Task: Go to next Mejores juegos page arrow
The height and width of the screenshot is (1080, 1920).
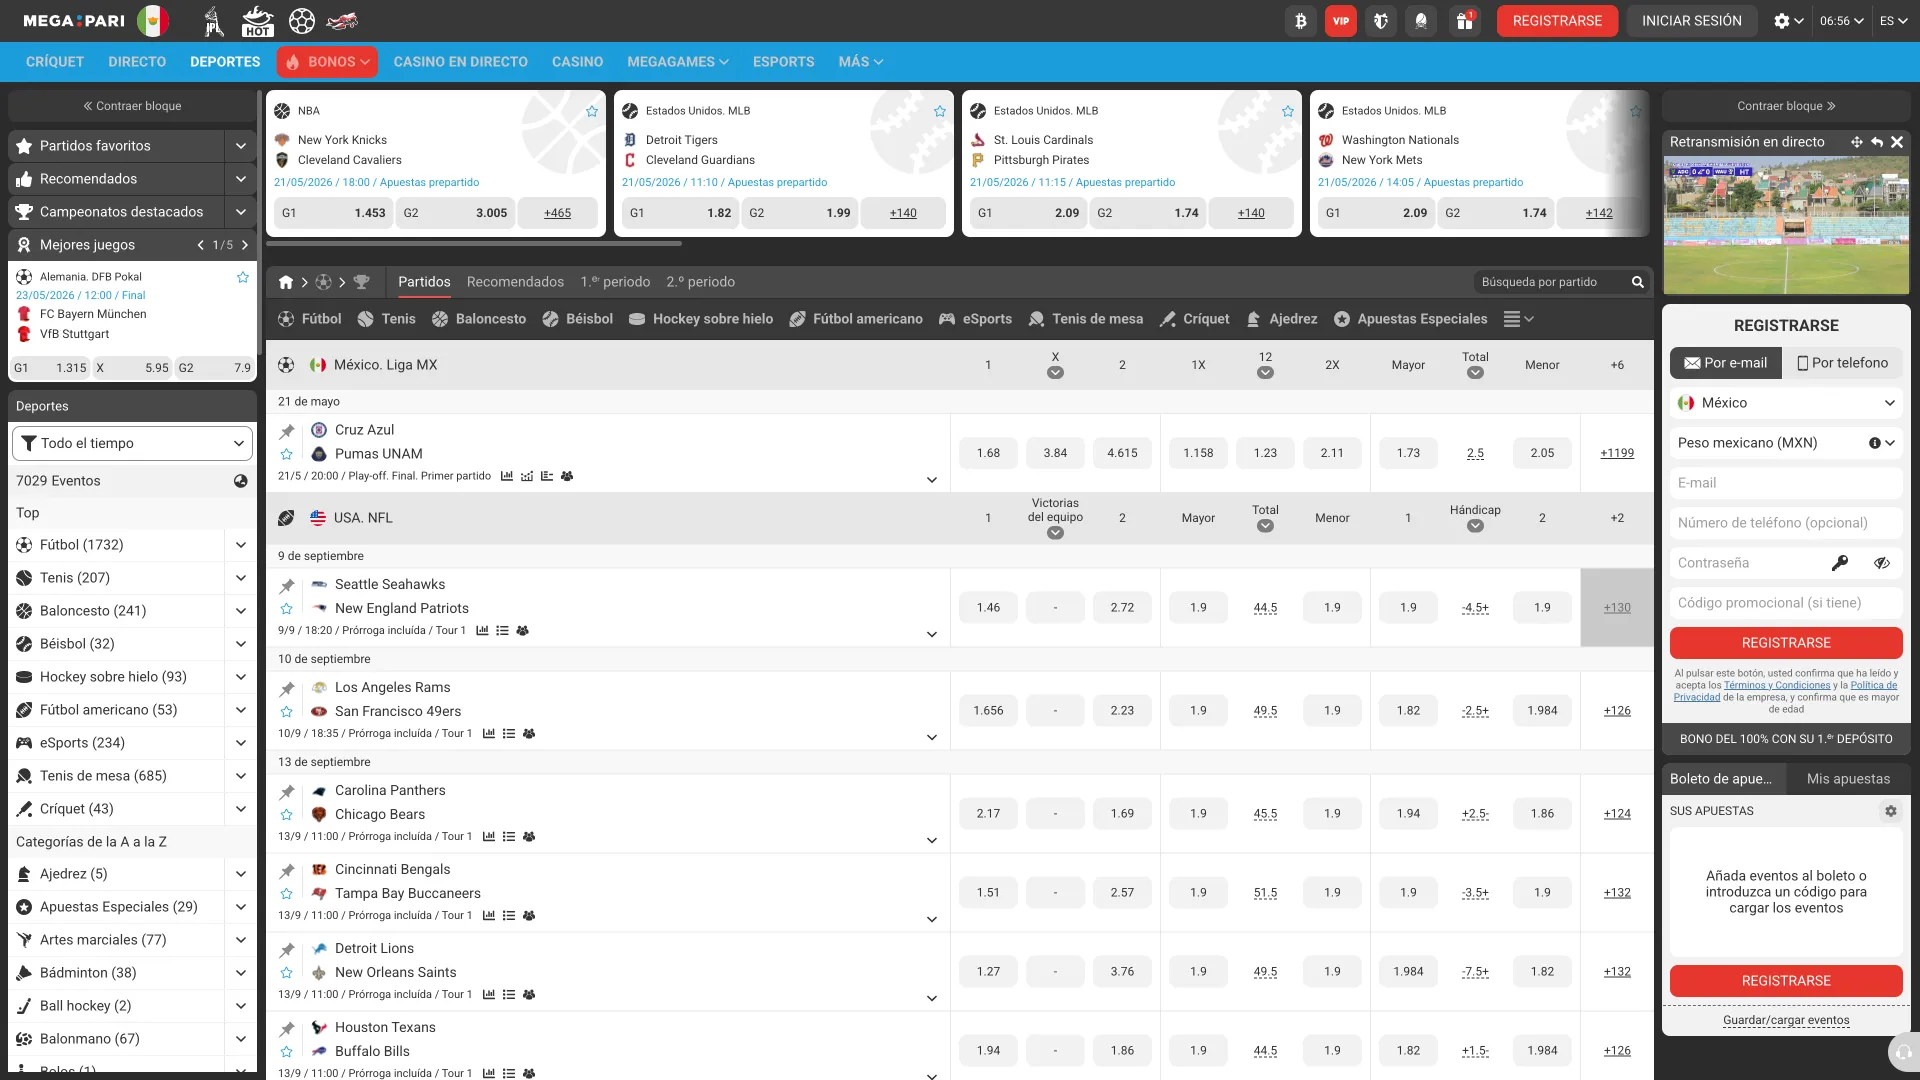Action: click(x=244, y=245)
